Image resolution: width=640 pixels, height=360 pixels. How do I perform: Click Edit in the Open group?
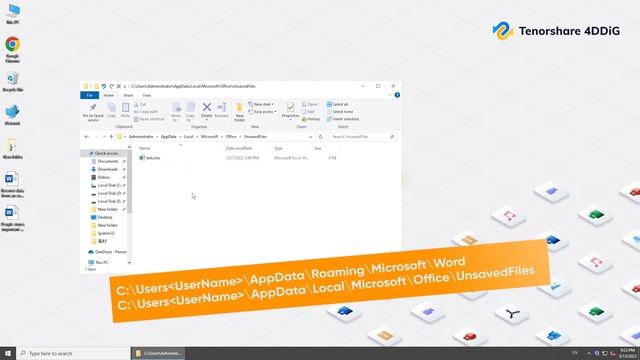[x=308, y=111]
